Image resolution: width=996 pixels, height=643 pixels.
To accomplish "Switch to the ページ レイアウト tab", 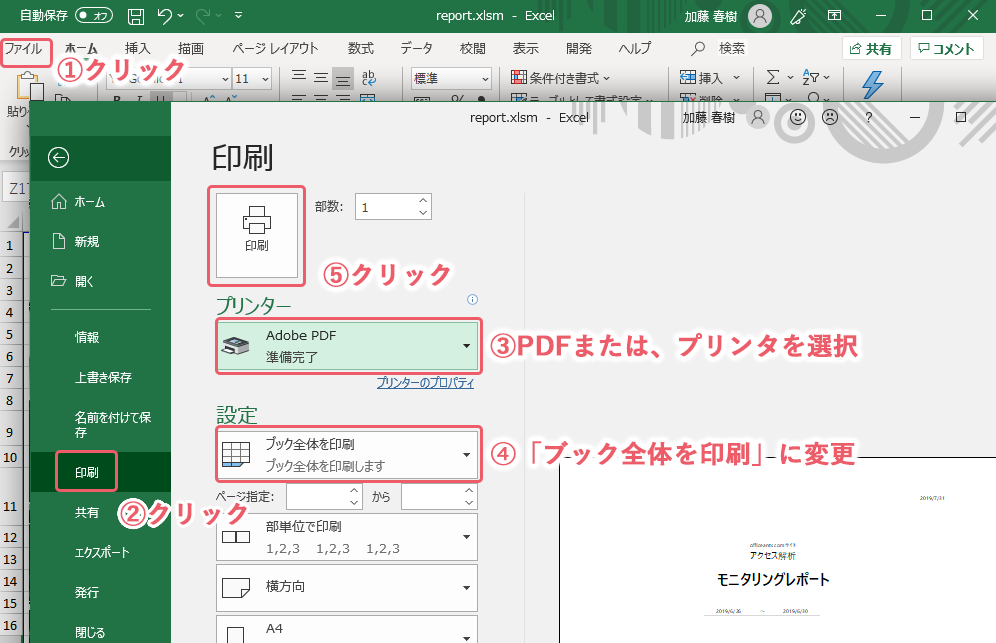I will pos(275,48).
